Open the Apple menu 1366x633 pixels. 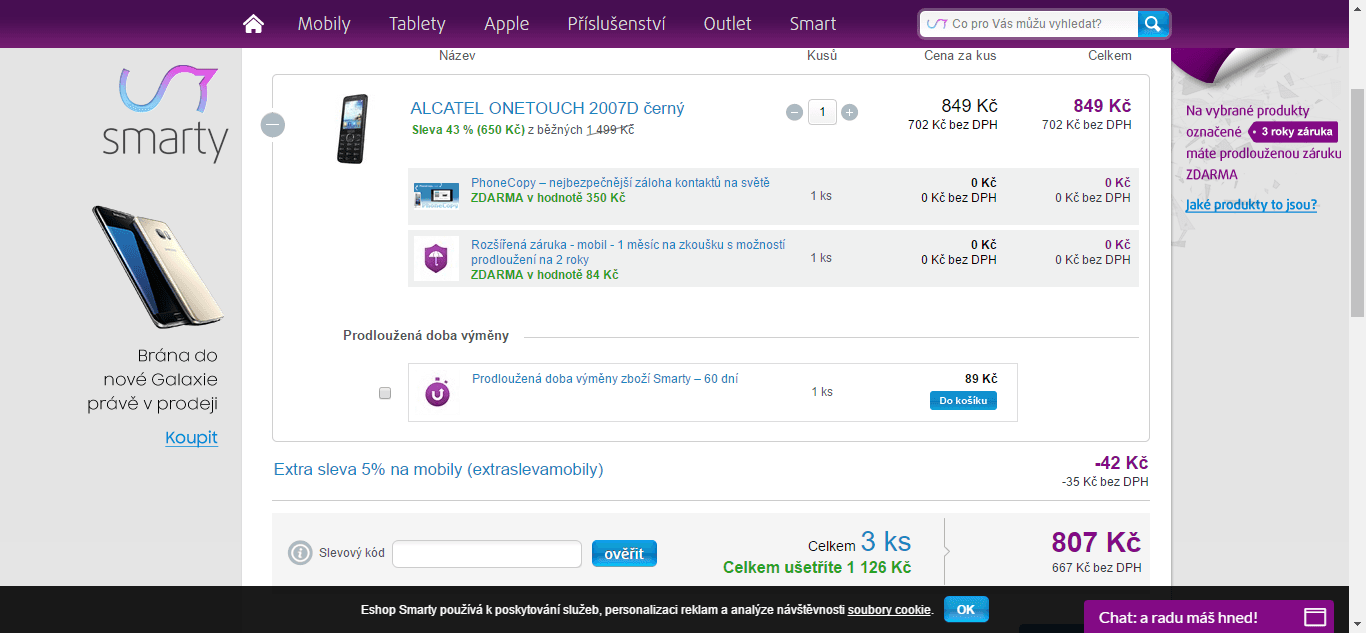tap(507, 23)
